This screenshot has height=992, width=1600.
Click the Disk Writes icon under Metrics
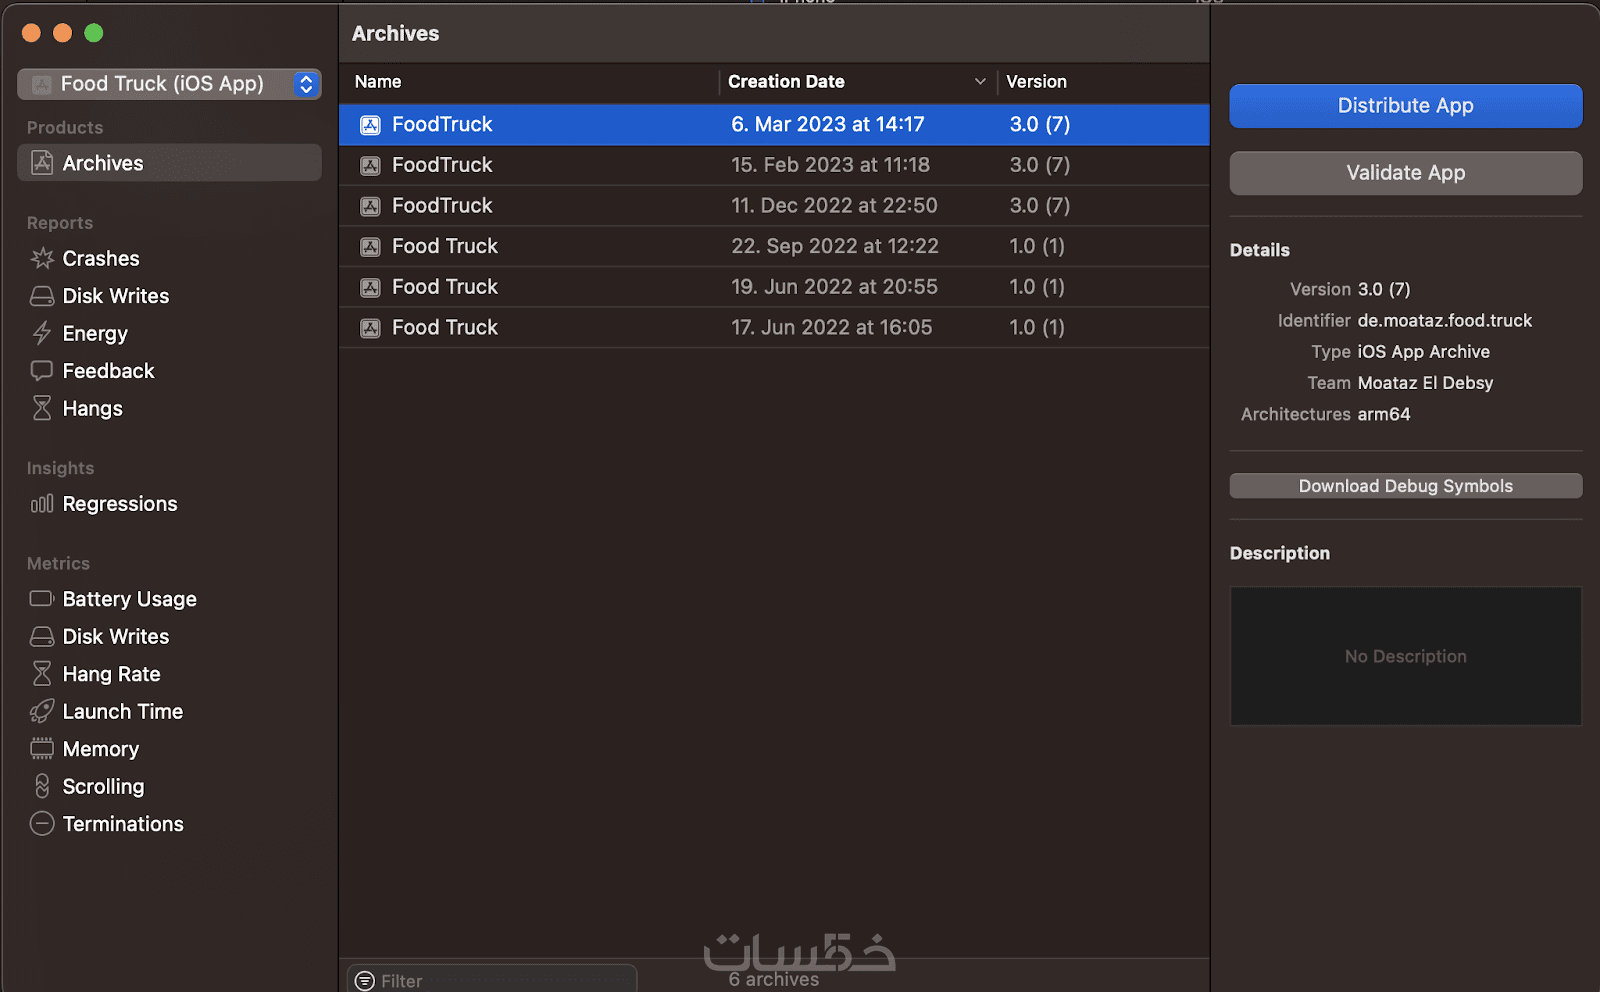pos(42,636)
